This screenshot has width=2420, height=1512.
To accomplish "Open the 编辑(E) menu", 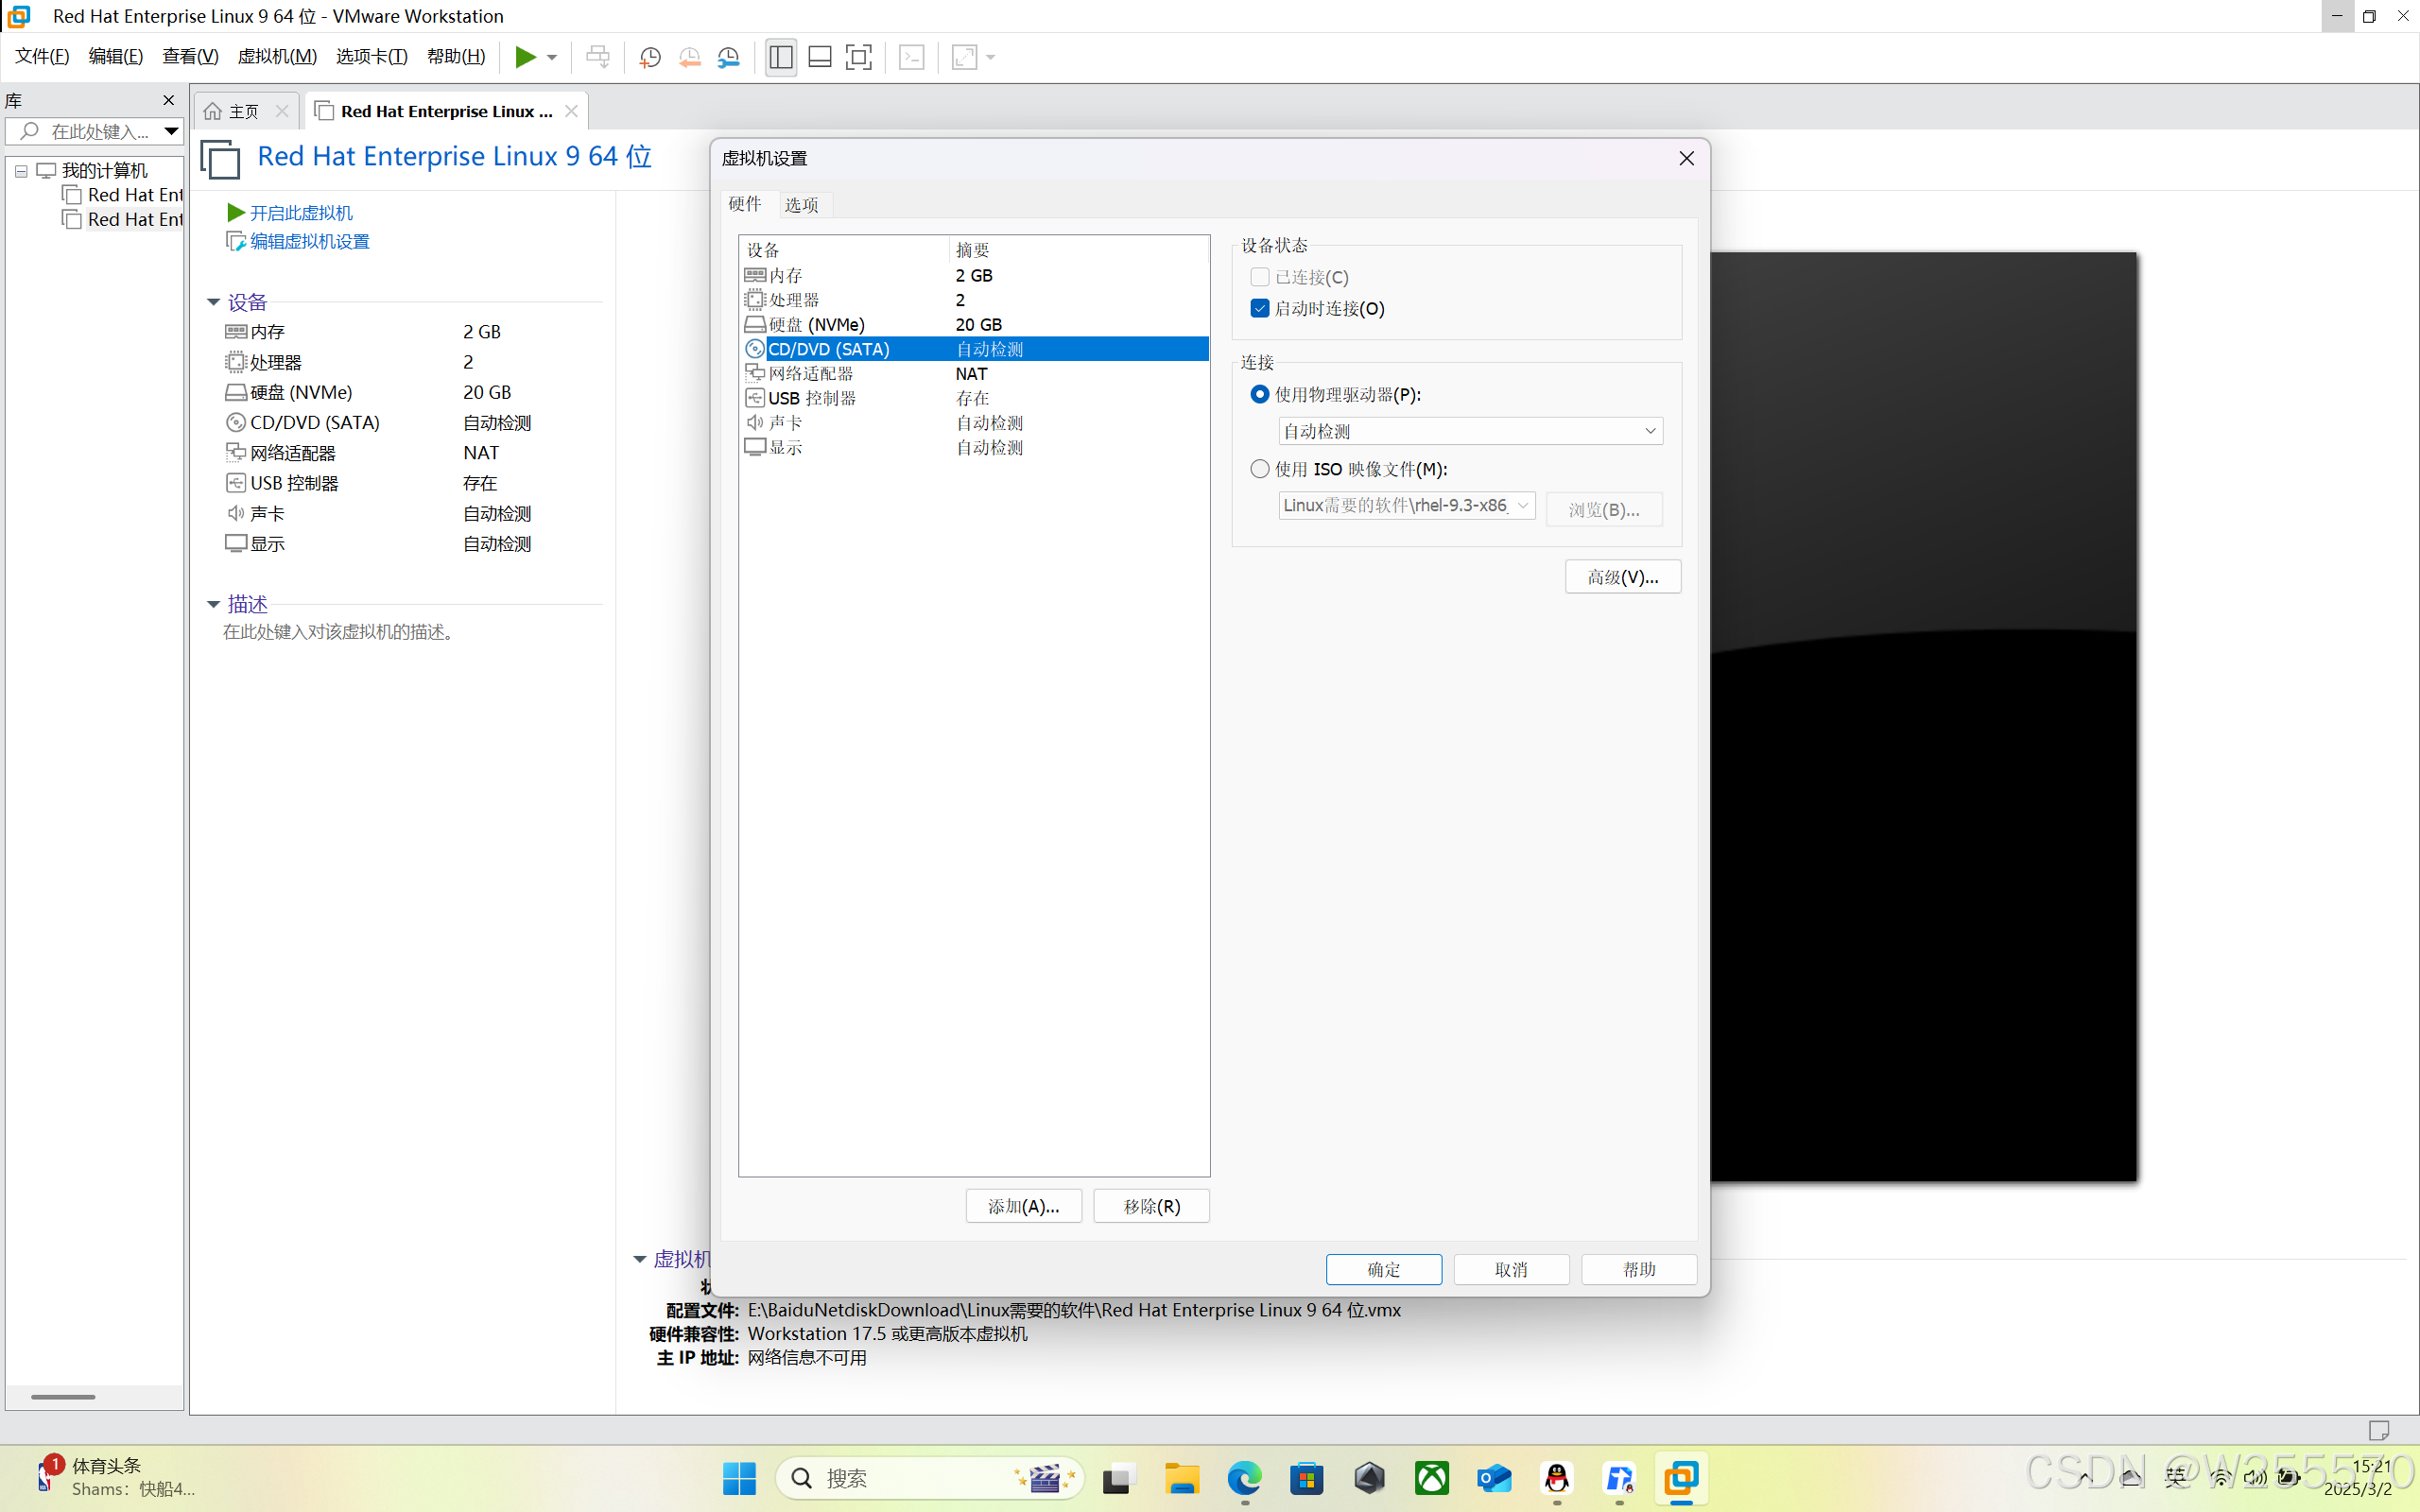I will (x=116, y=56).
